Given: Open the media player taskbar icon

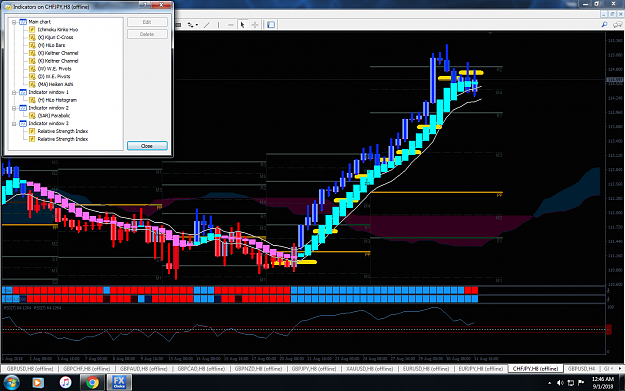Looking at the screenshot, I should (38, 383).
